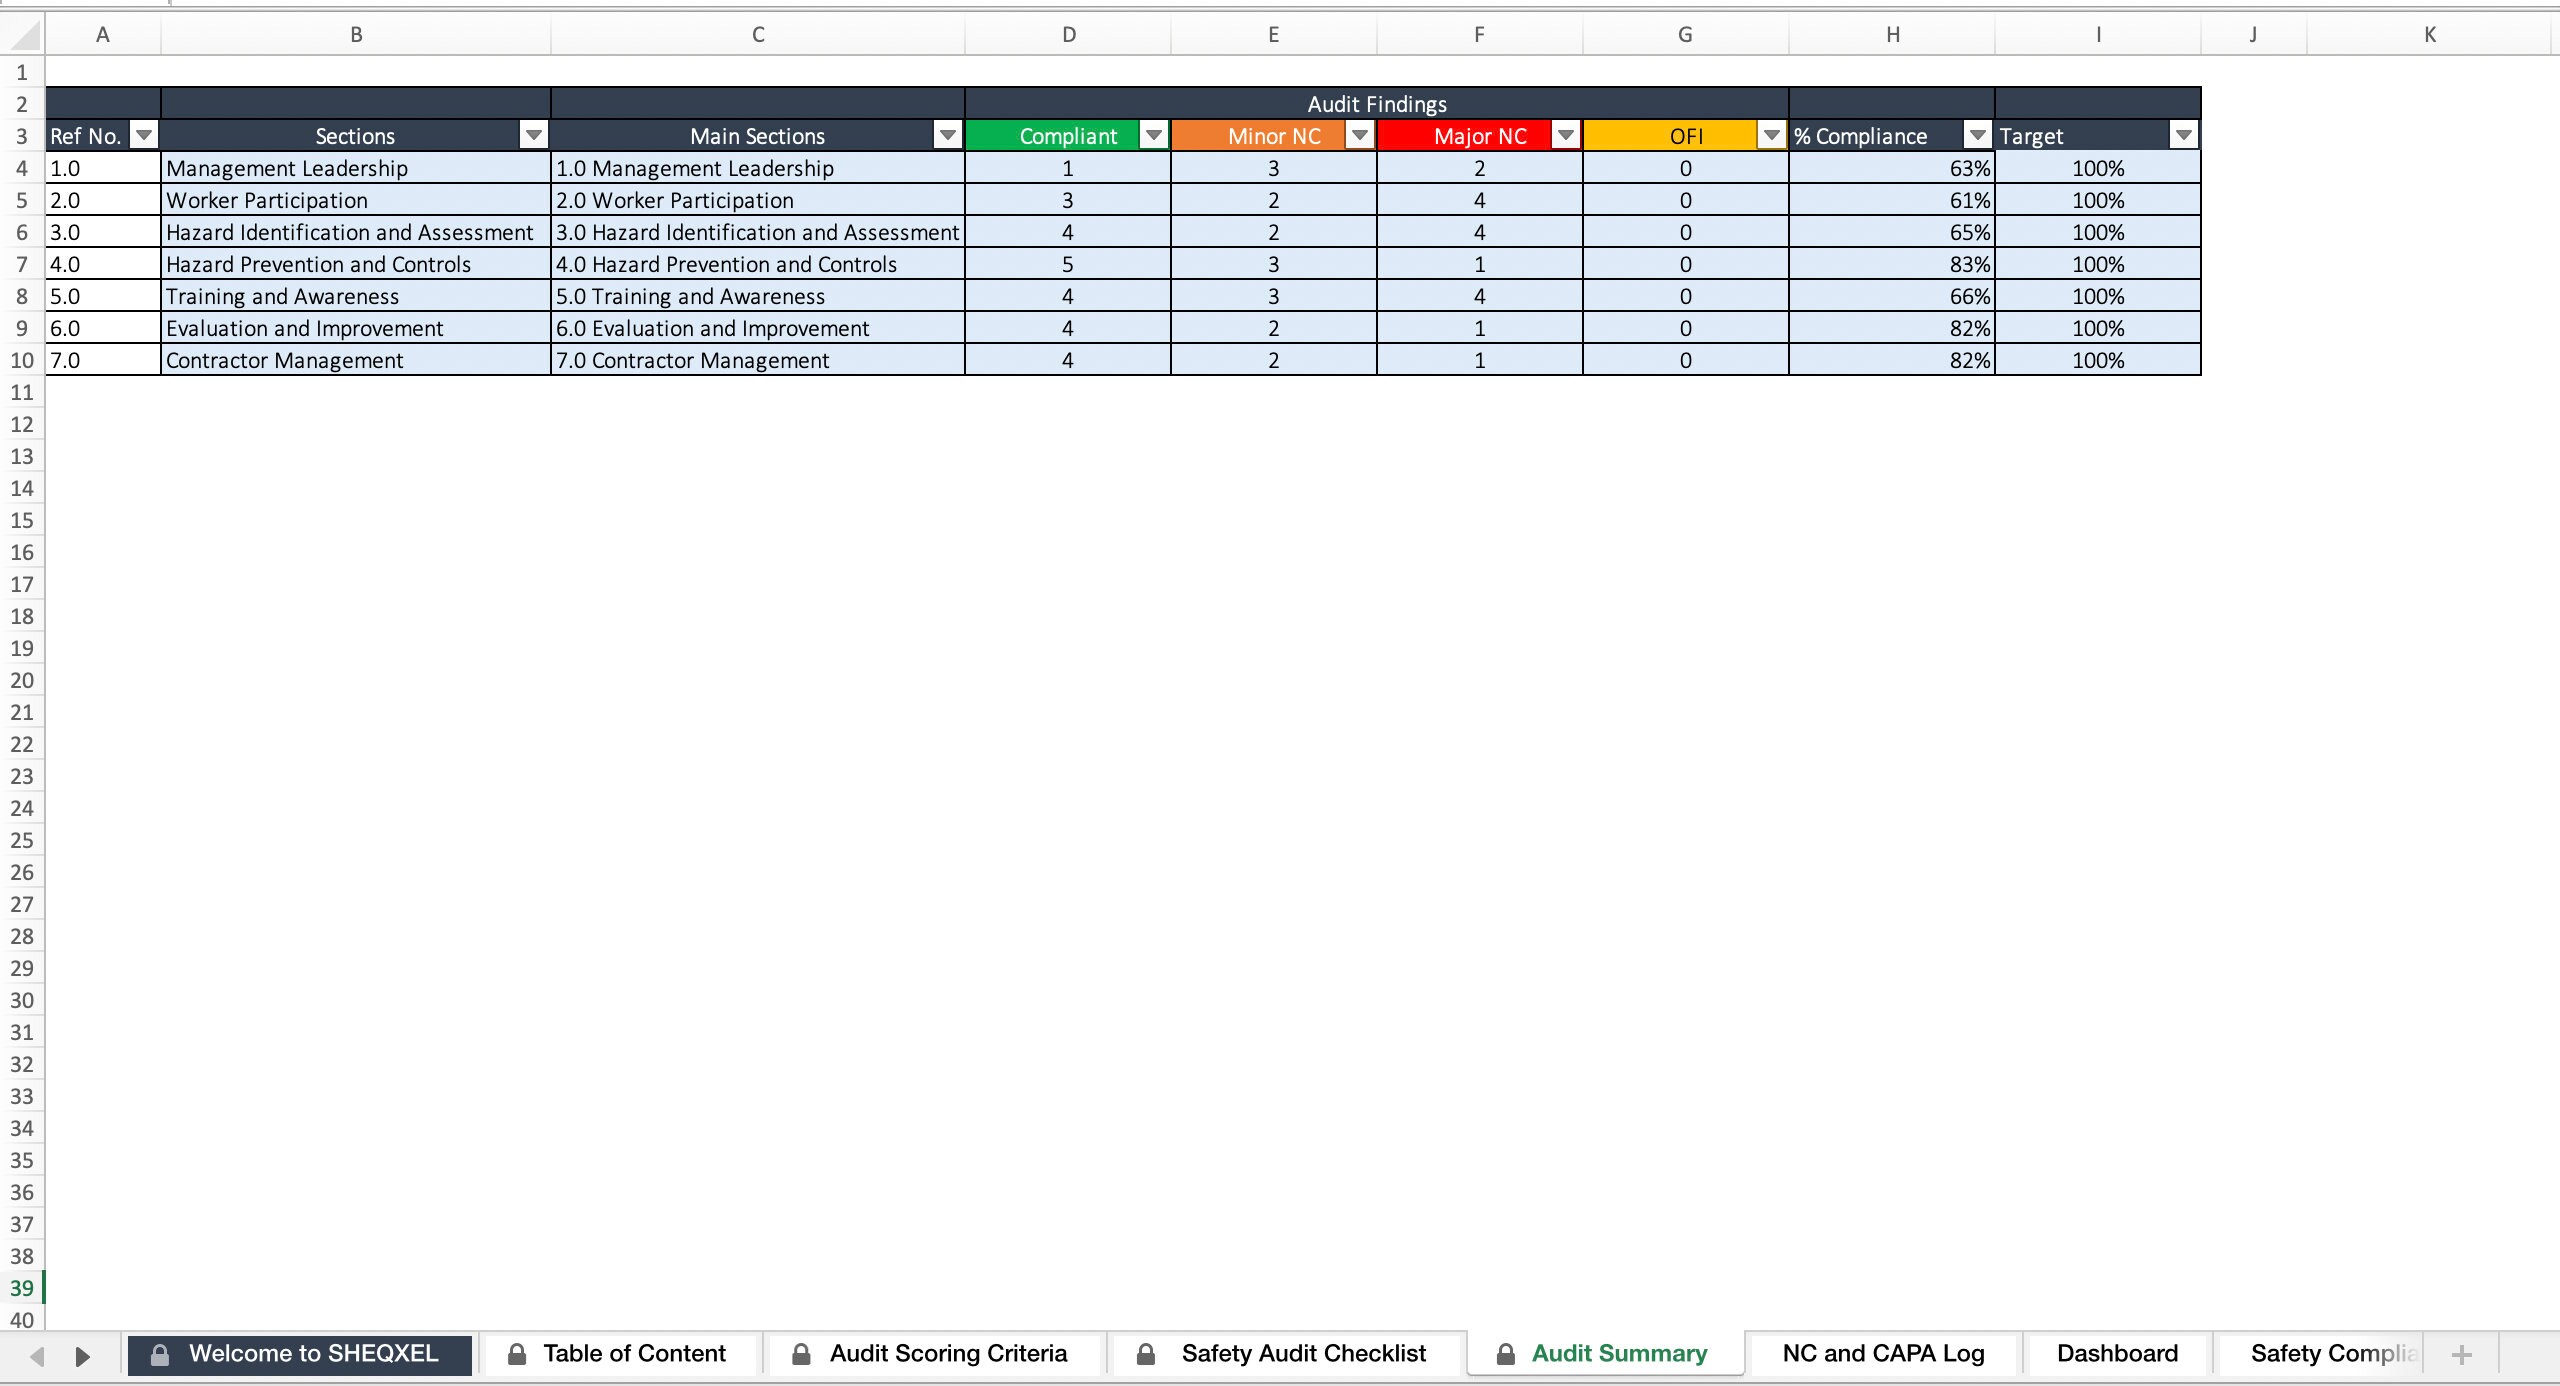The height and width of the screenshot is (1386, 2560).
Task: Click the next sheet navigation arrow
Action: pos(83,1356)
